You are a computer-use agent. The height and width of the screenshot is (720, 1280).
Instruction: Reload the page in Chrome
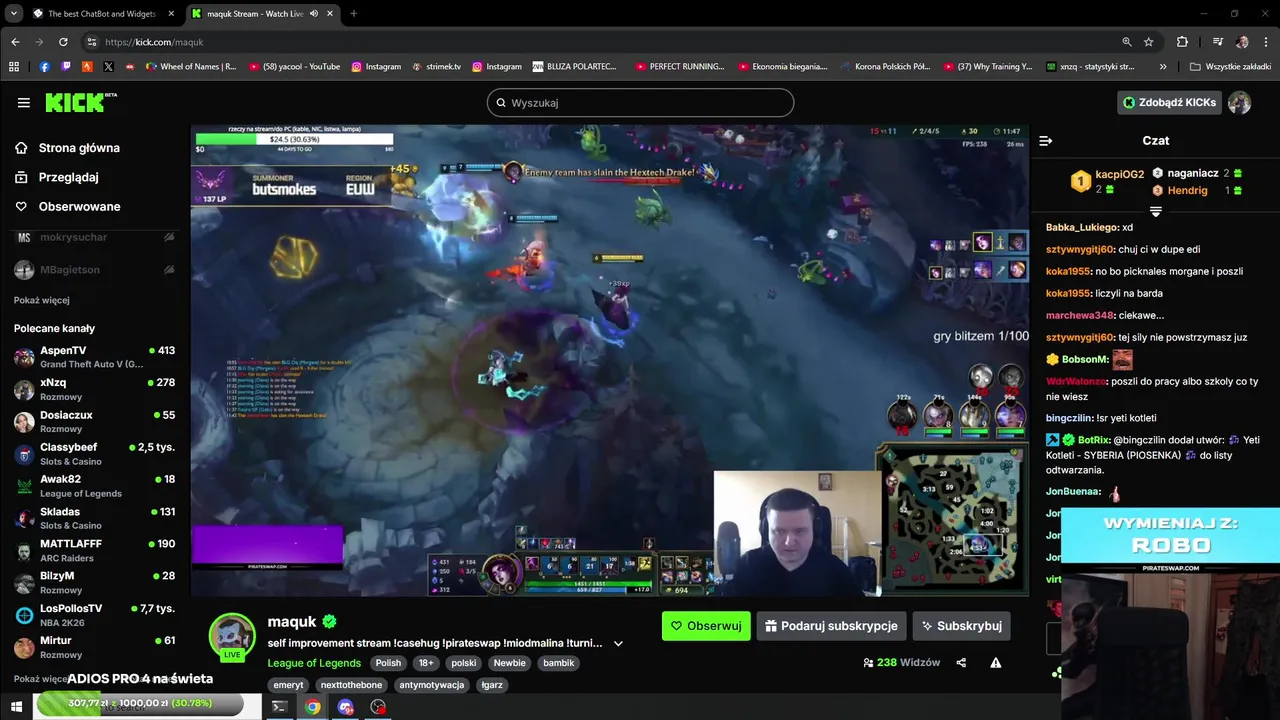click(63, 42)
